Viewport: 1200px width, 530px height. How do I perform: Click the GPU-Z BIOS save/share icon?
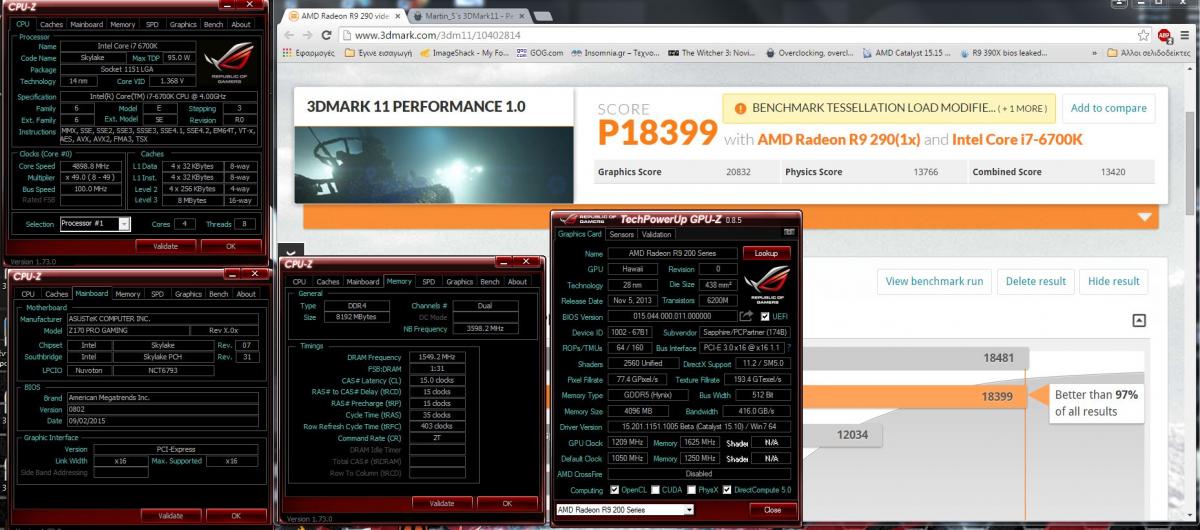[x=746, y=316]
